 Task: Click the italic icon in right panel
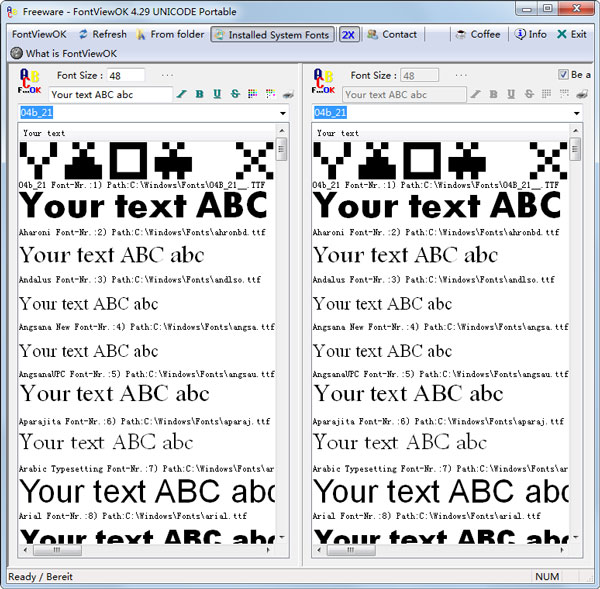[476, 94]
